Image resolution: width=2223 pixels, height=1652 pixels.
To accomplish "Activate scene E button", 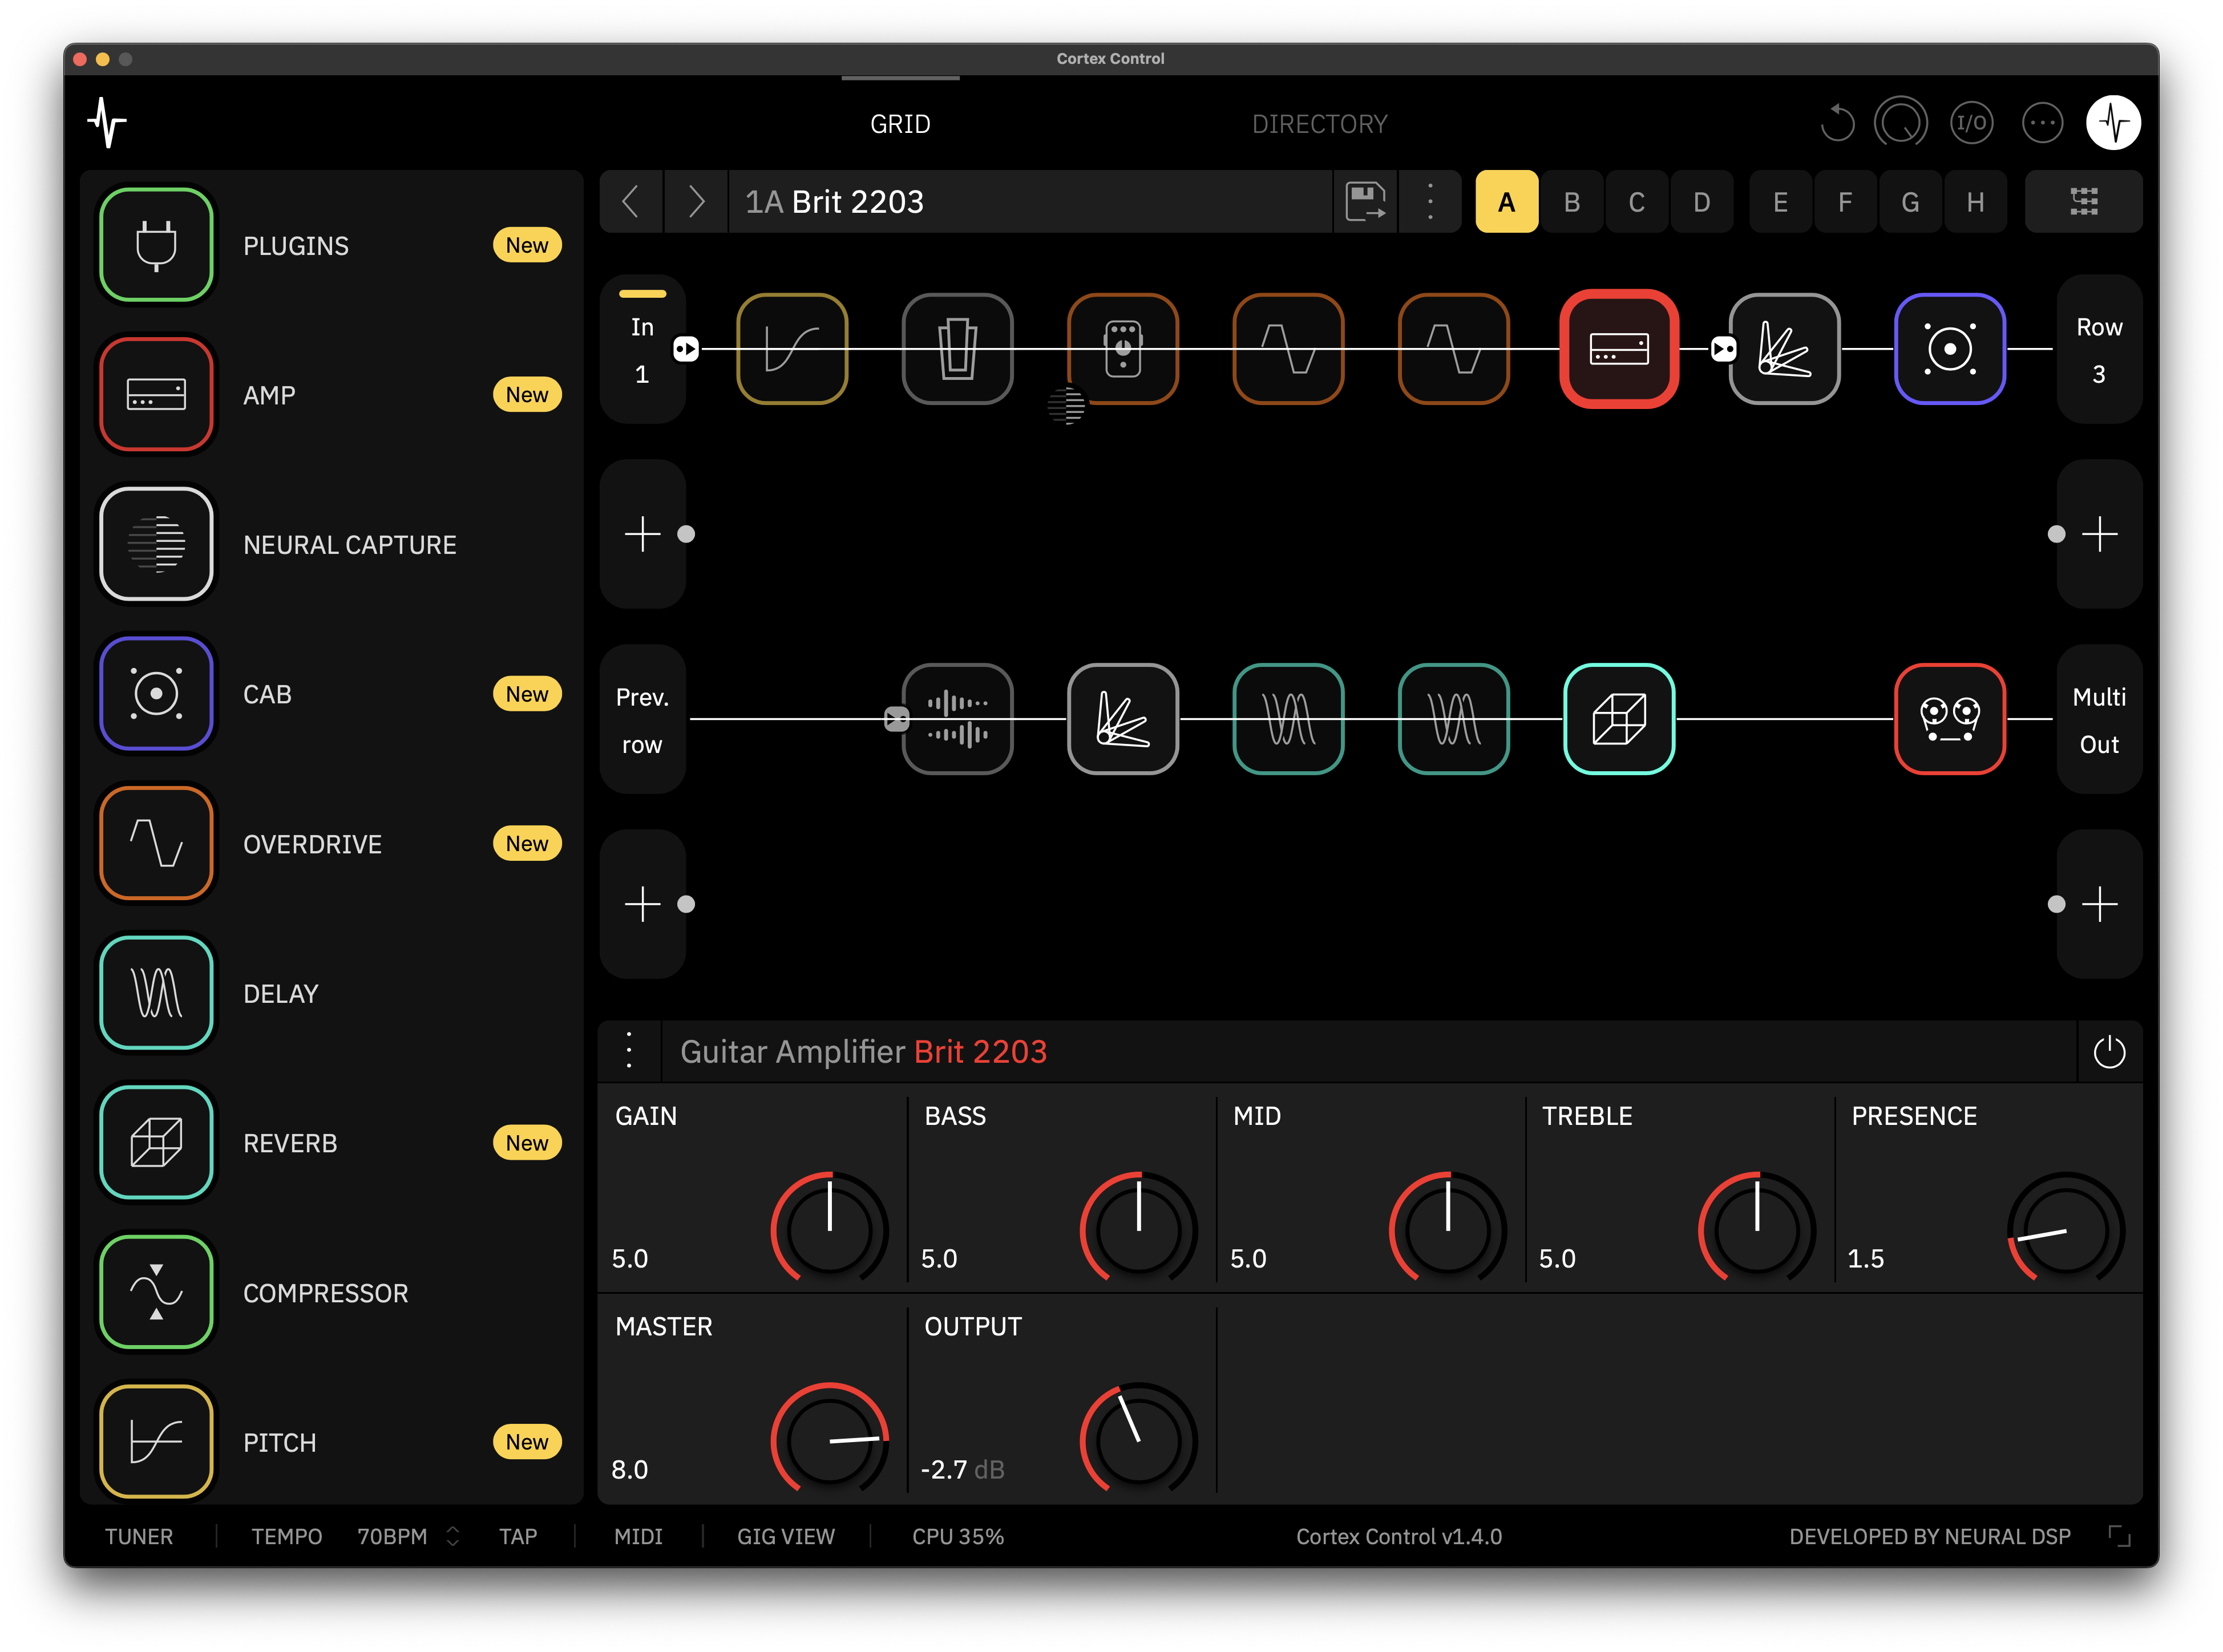I will (x=1780, y=202).
